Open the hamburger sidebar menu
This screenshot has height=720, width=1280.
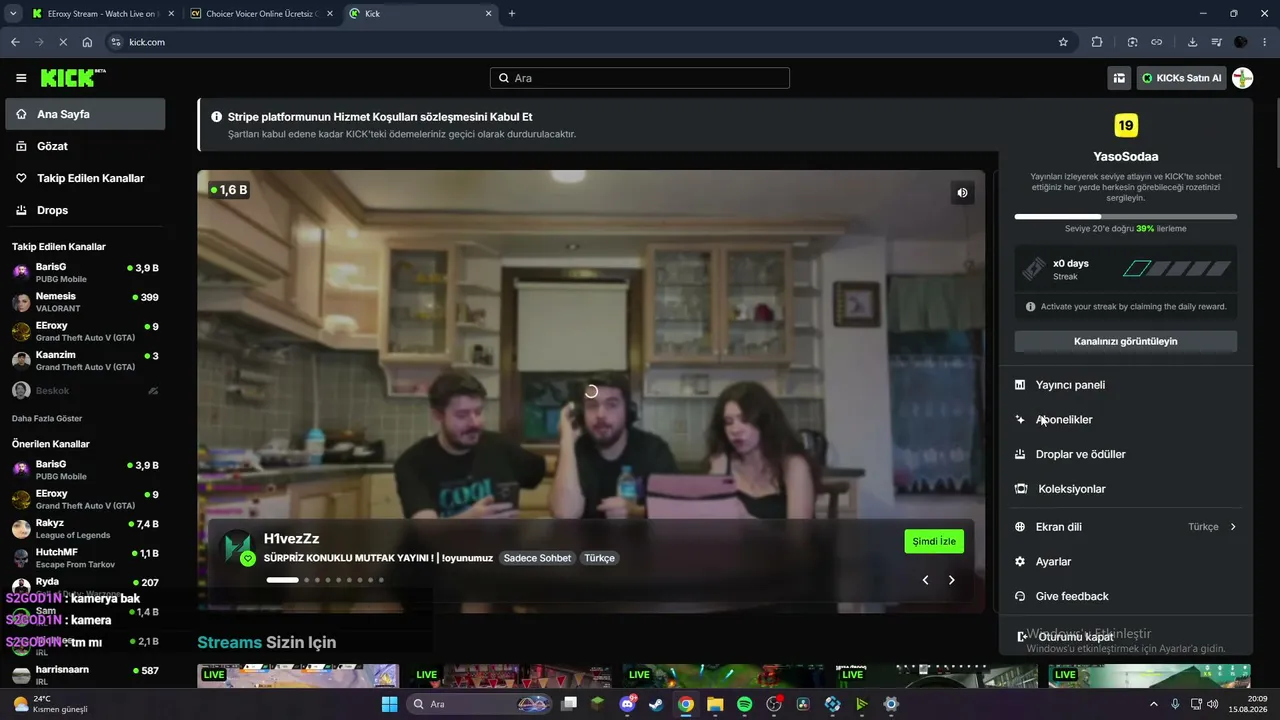click(x=21, y=78)
